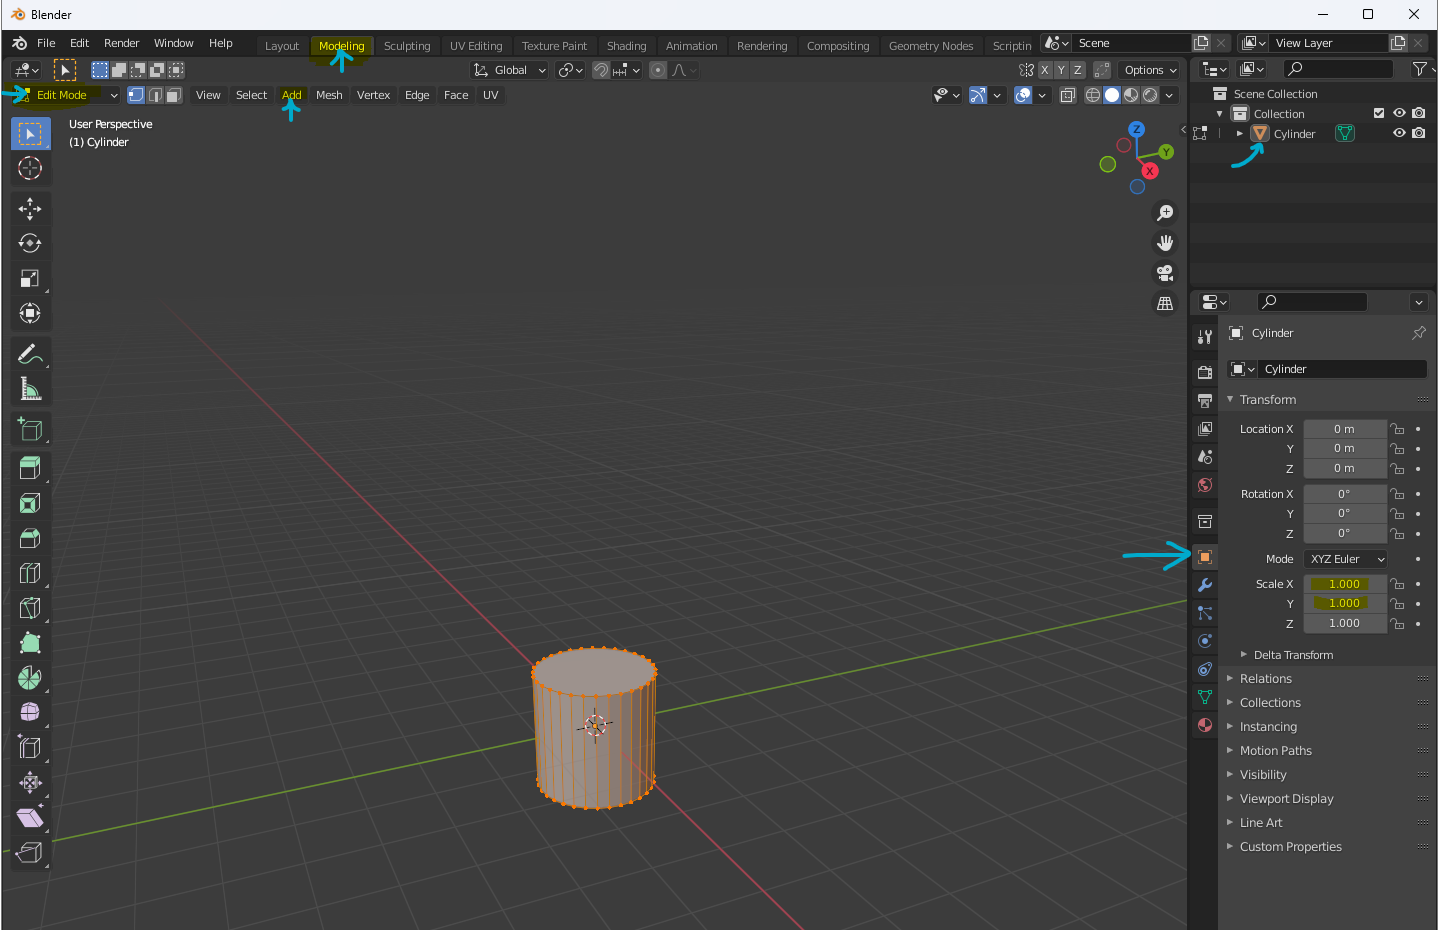Open the XYZ Euler rotation mode dropdown

pyautogui.click(x=1346, y=559)
